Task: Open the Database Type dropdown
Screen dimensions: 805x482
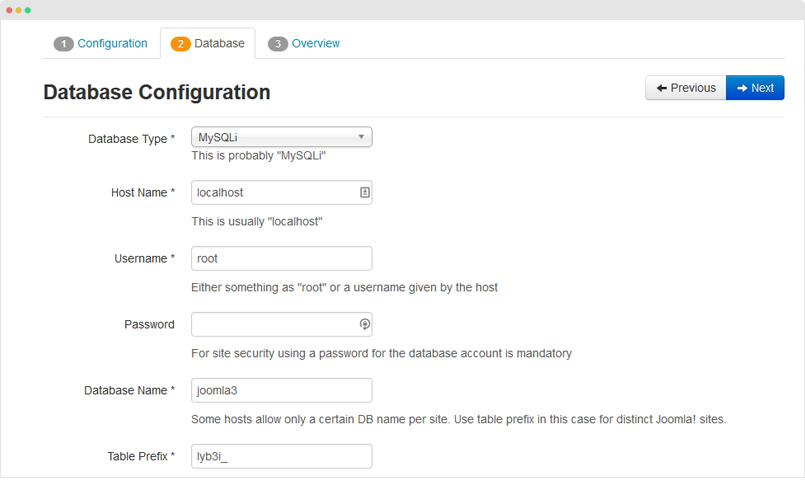Action: click(281, 137)
